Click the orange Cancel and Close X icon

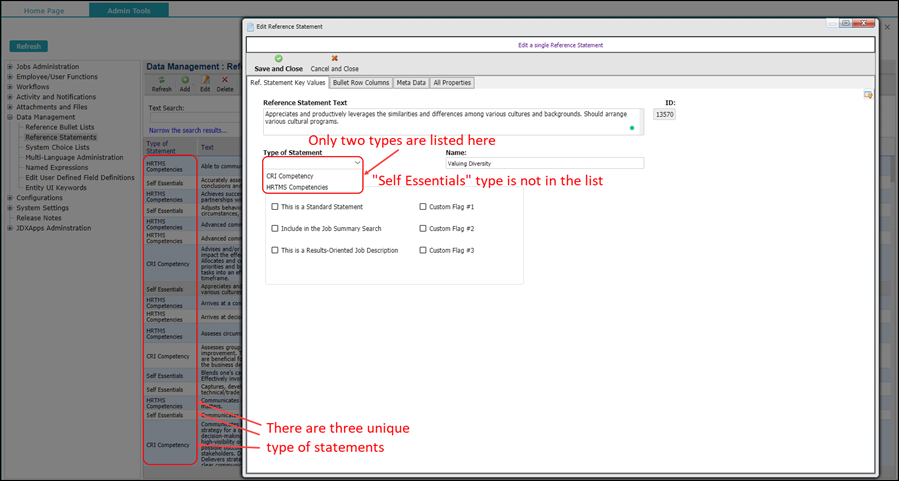[x=334, y=59]
